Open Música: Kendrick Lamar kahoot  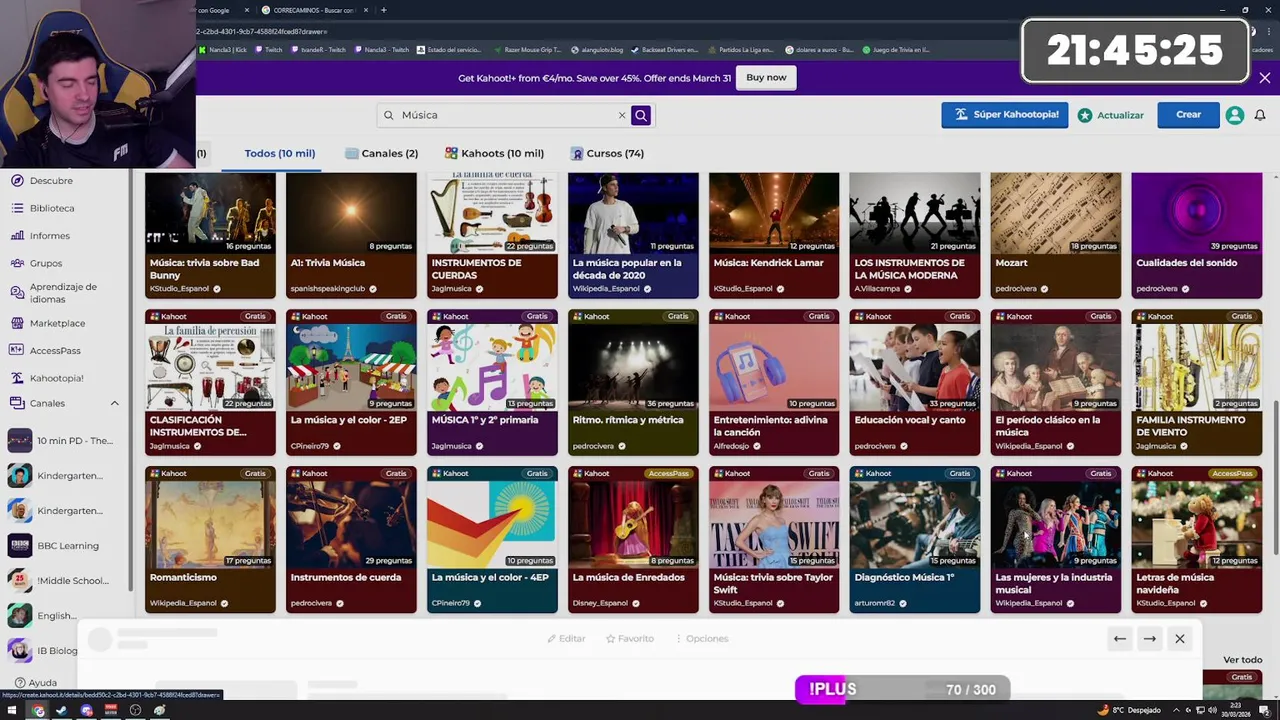click(774, 236)
